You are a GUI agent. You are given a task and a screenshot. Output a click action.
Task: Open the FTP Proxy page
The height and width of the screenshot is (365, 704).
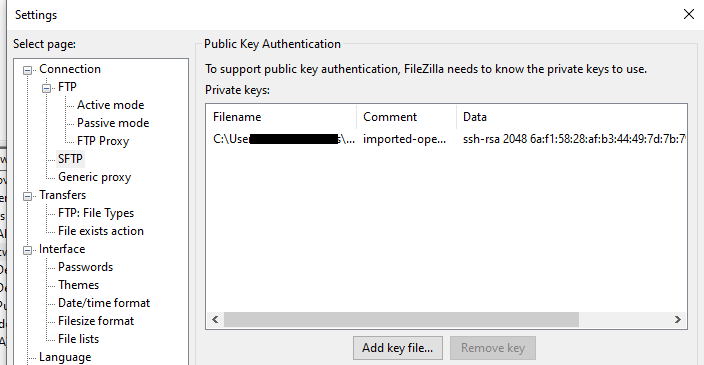coord(103,141)
